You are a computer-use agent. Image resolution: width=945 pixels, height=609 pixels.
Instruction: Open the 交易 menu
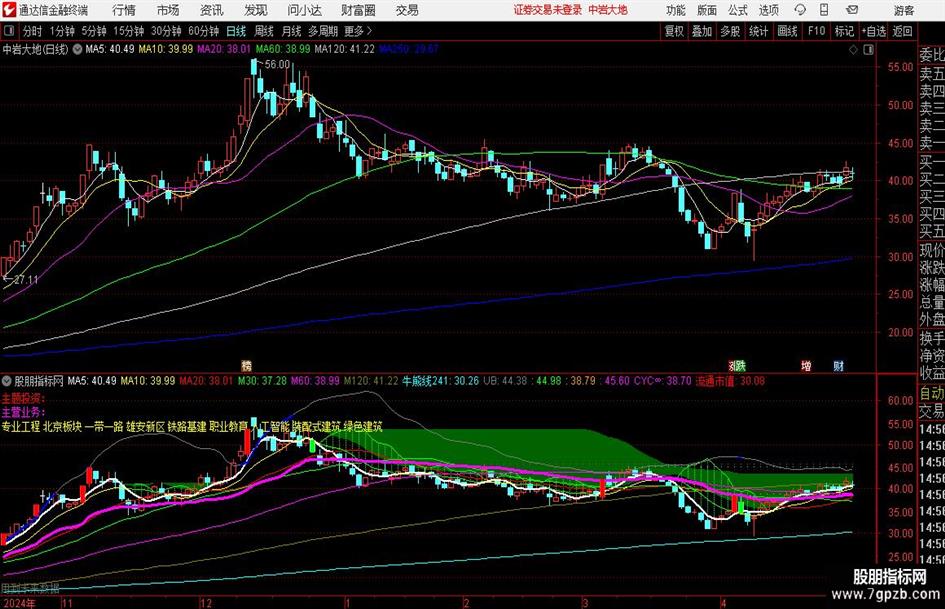tap(407, 10)
